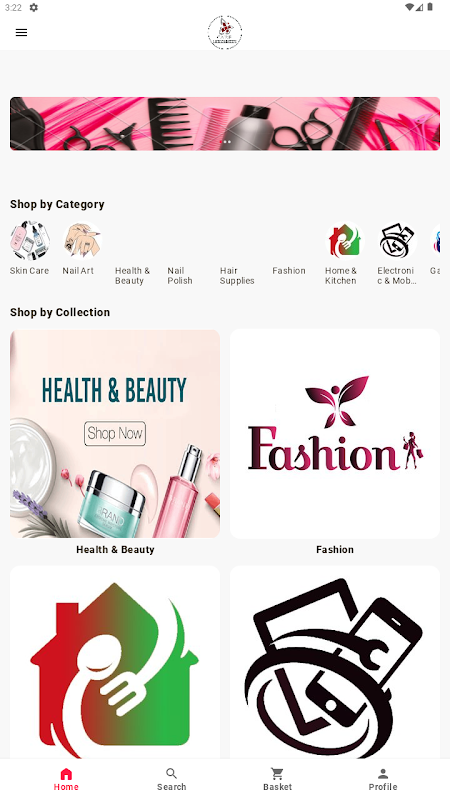Open the hamburger navigation menu

(21, 33)
